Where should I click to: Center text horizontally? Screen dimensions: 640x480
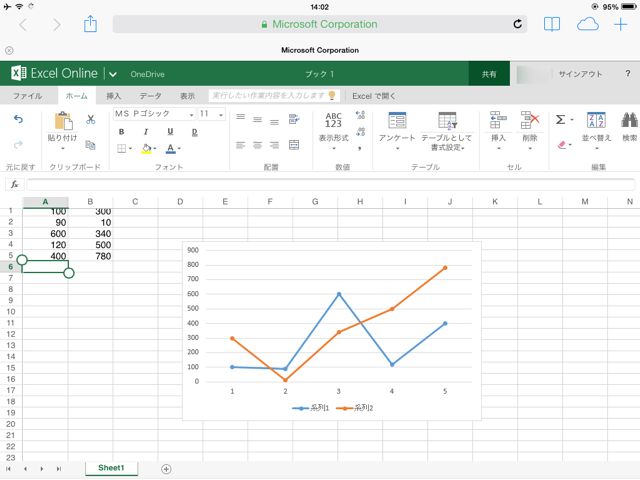(258, 145)
